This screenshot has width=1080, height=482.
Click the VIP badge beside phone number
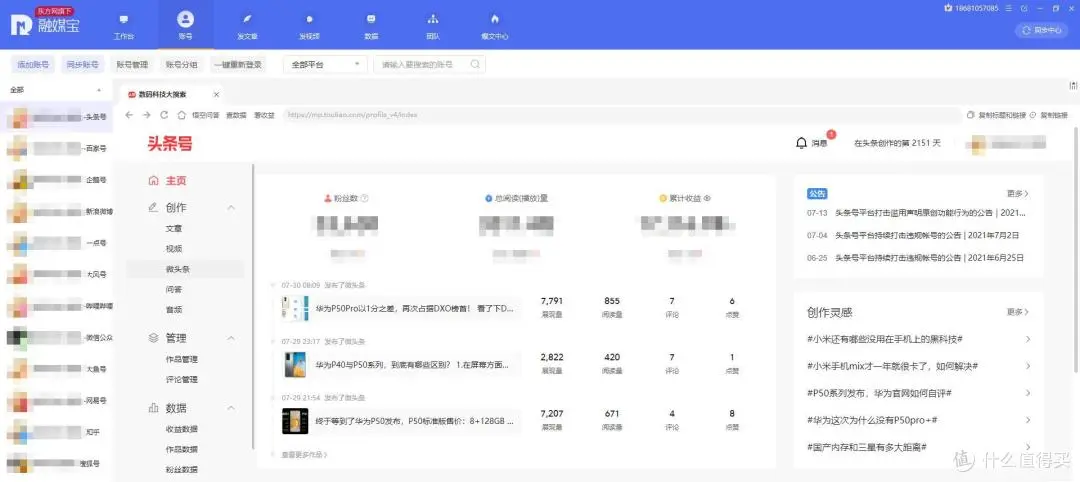[x=948, y=8]
